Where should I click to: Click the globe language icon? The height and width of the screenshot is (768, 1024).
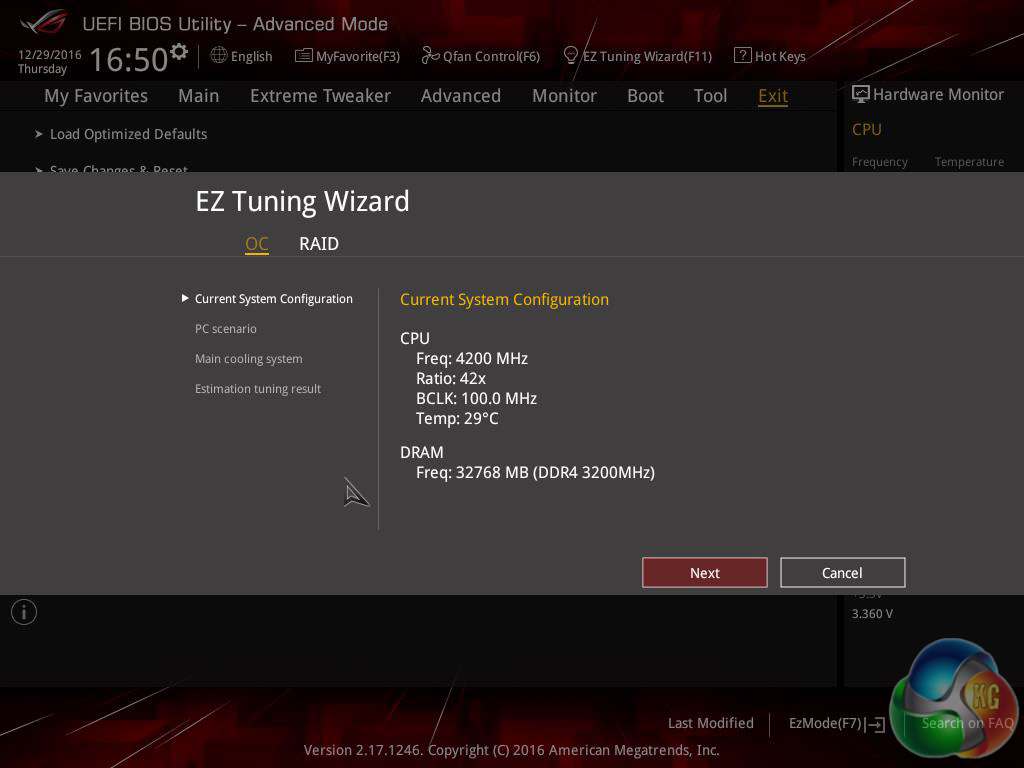coord(219,56)
